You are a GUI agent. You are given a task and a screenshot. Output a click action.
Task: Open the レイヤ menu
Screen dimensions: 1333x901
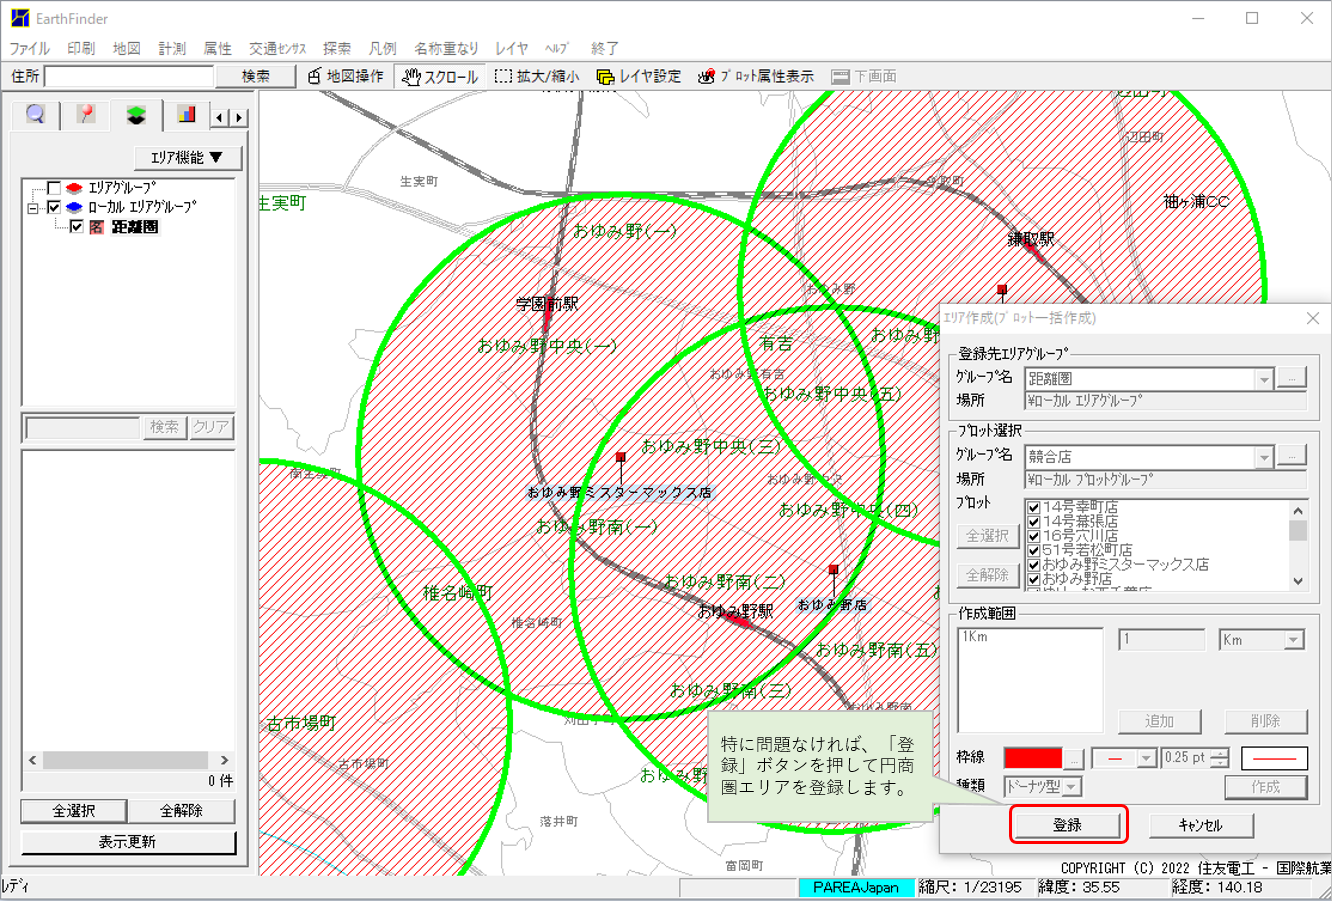pos(511,48)
